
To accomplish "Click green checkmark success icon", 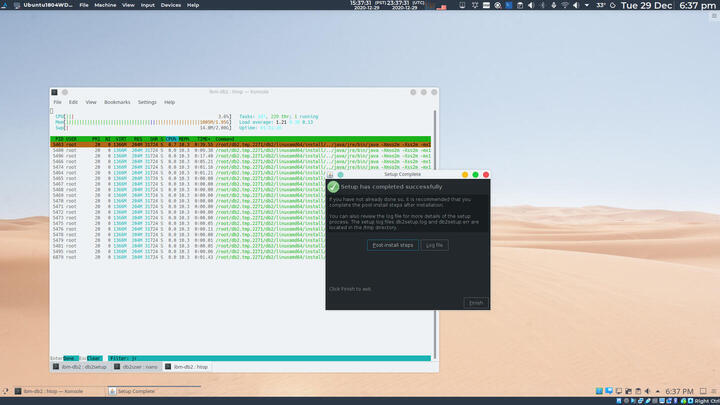I will click(x=333, y=187).
